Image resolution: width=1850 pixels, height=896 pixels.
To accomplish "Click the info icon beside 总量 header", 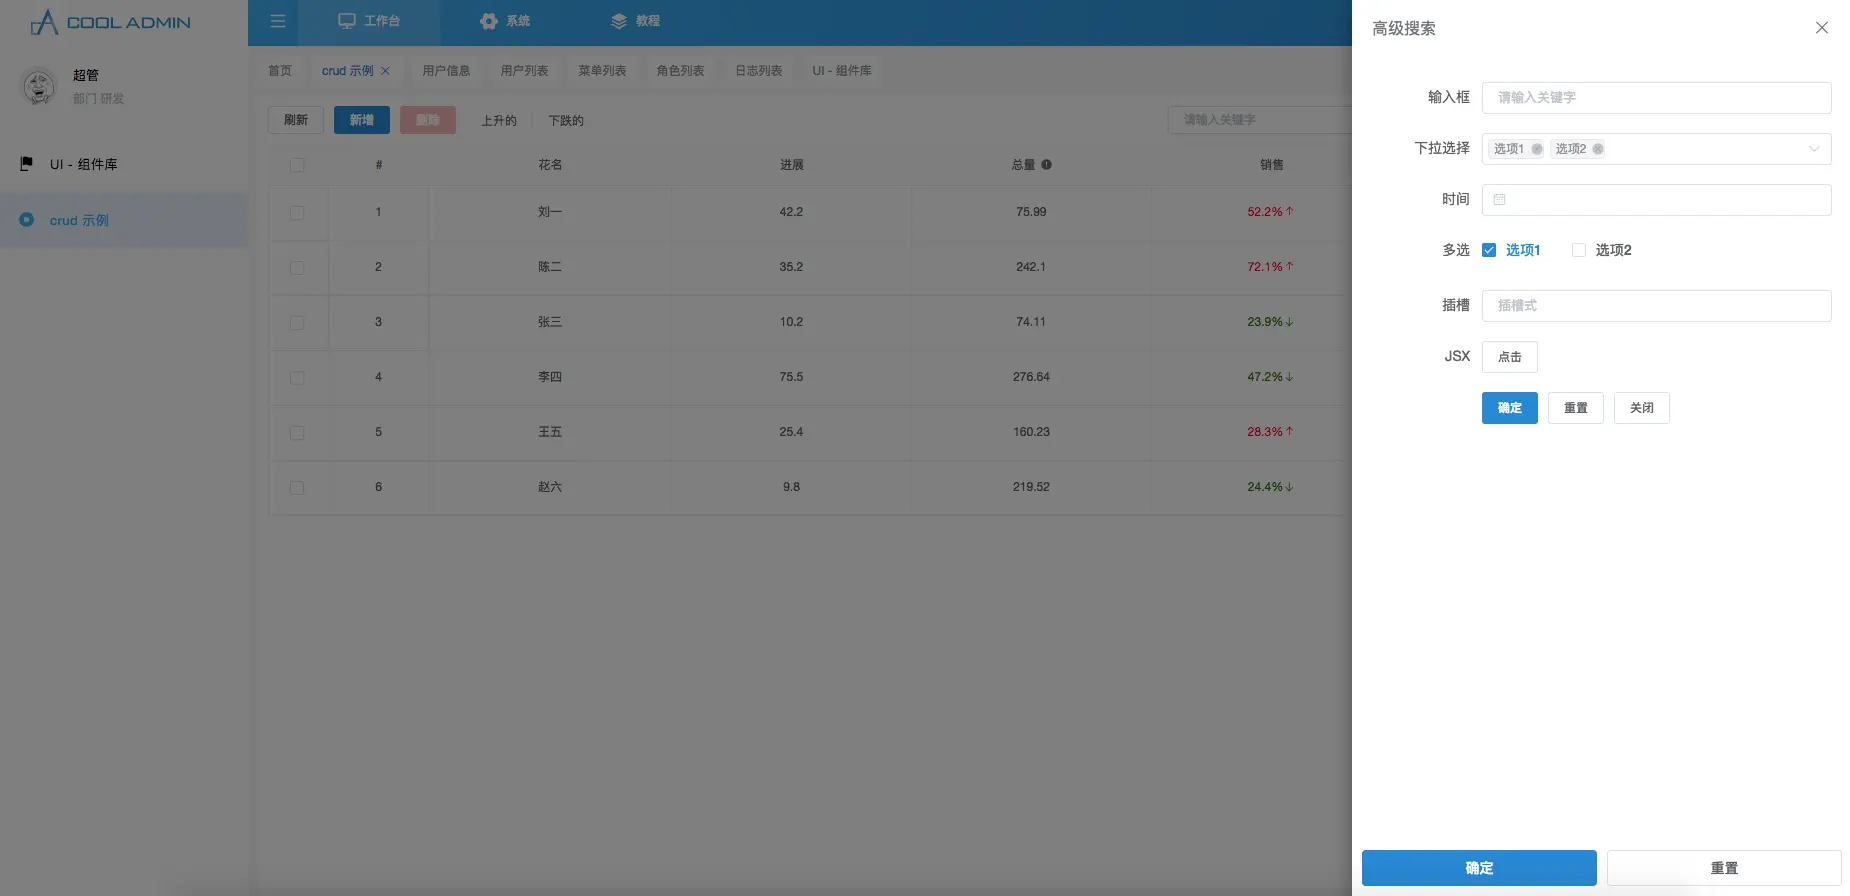I will tap(1046, 165).
